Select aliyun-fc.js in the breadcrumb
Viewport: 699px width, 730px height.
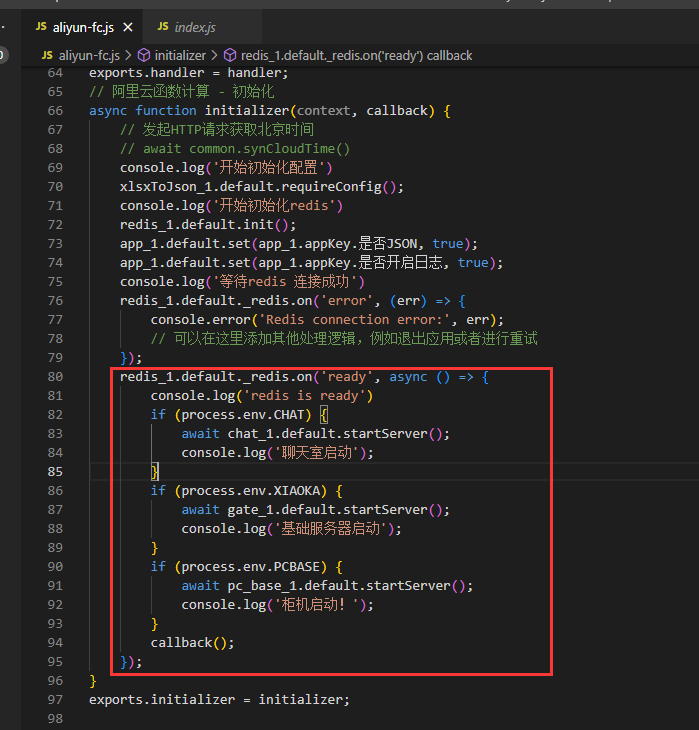click(x=89, y=56)
